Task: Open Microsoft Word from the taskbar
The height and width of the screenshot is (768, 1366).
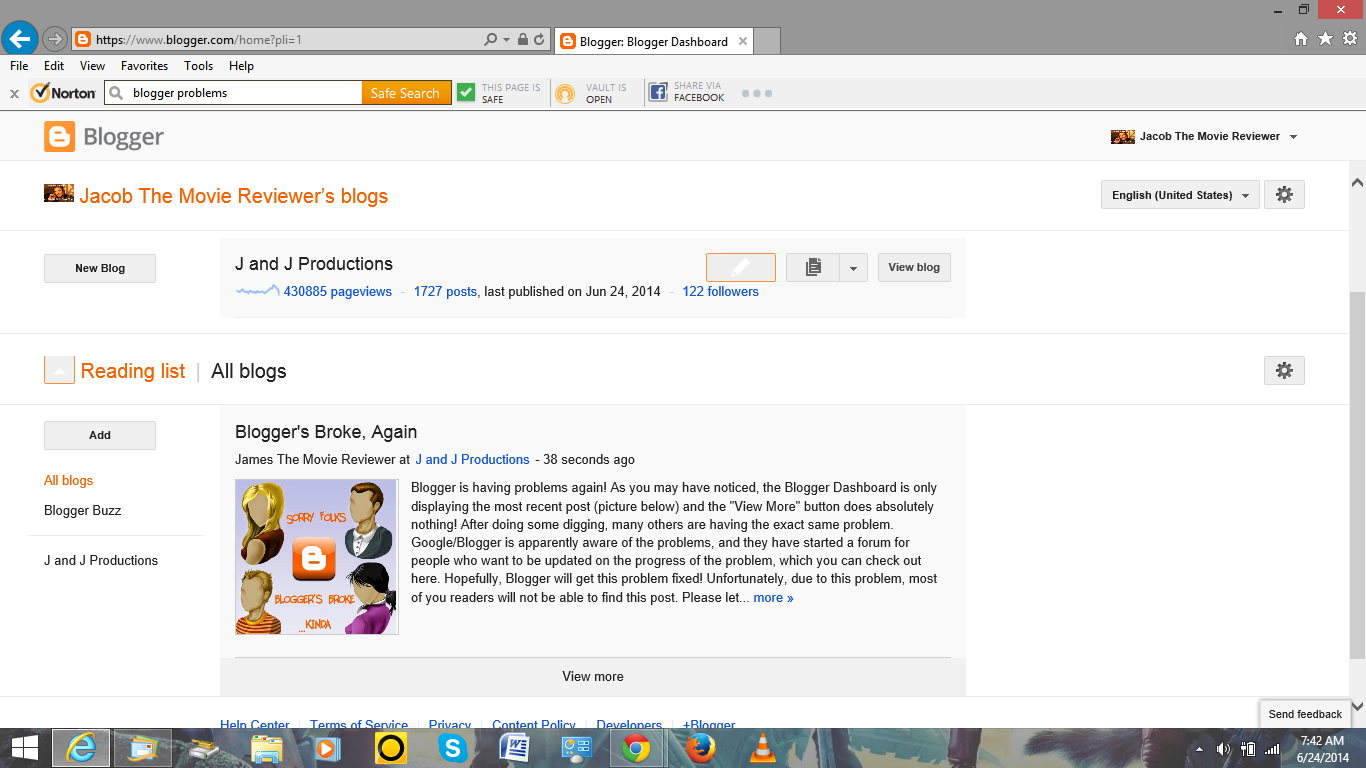Action: coord(515,748)
